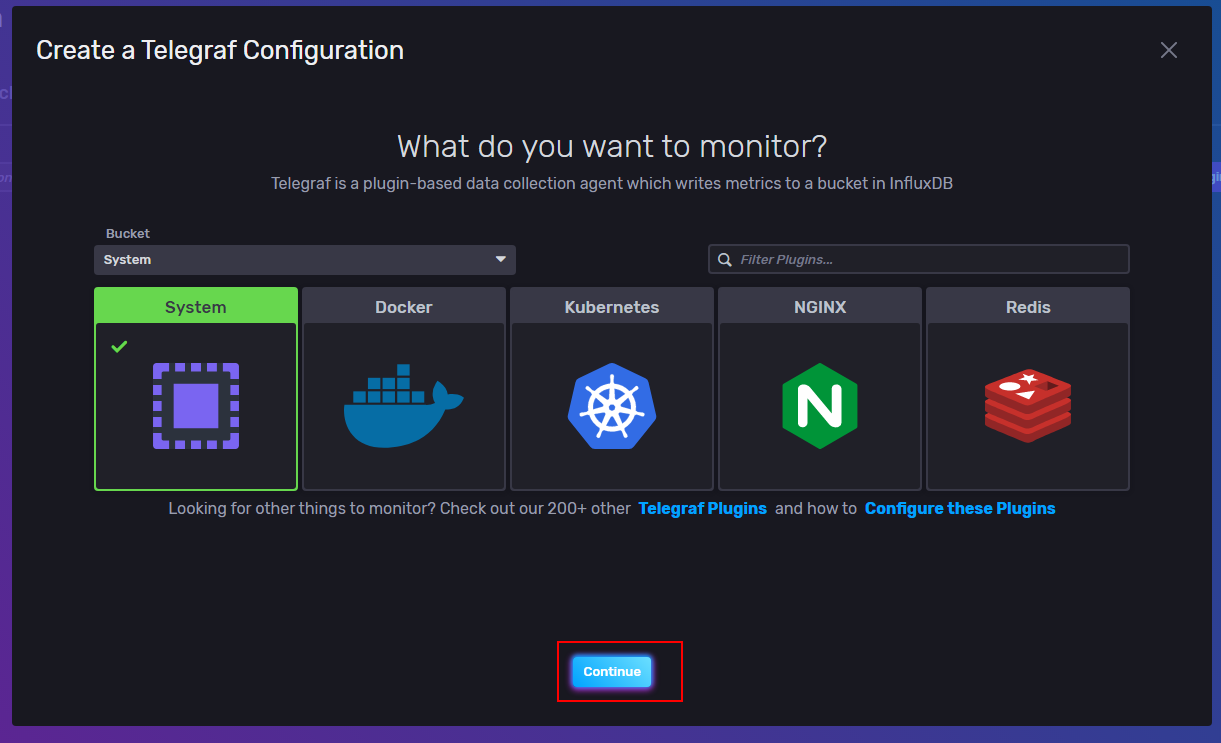Click the Bucket dropdown caret arrow
The width and height of the screenshot is (1221, 743).
[x=501, y=260]
